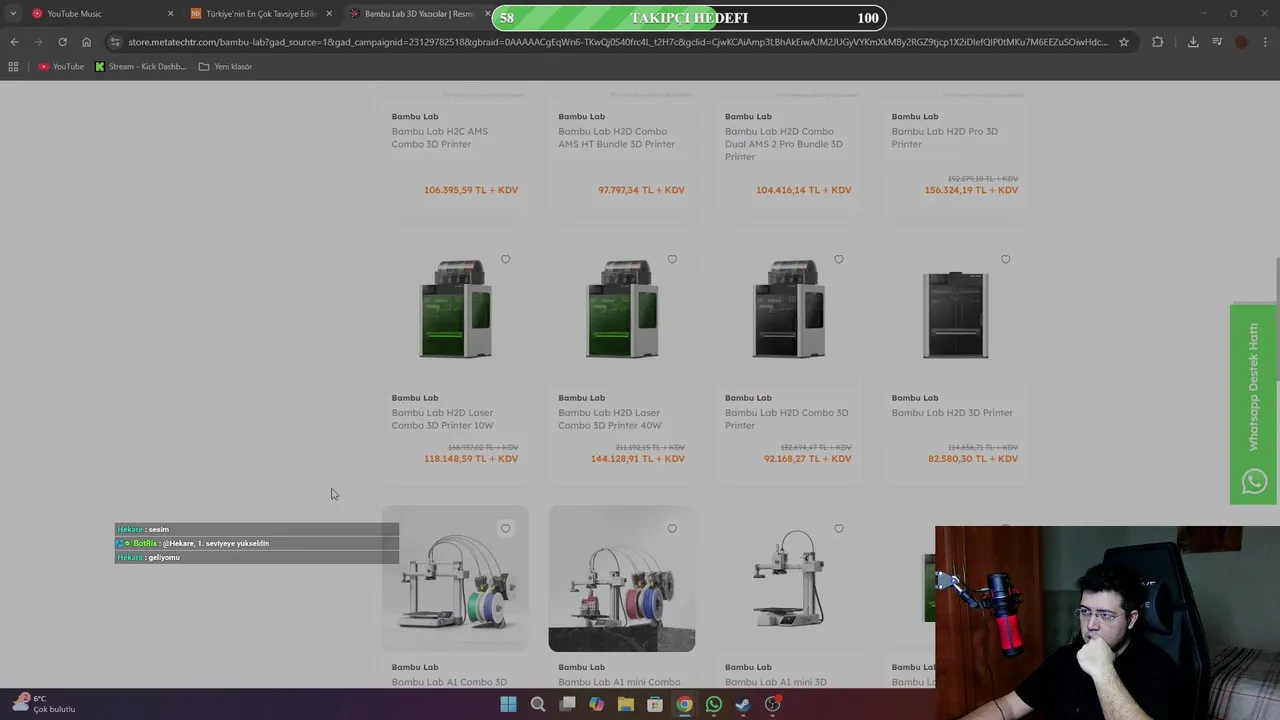
Task: Open the WhatsApp Destek Hattı side button
Action: (x=1253, y=404)
